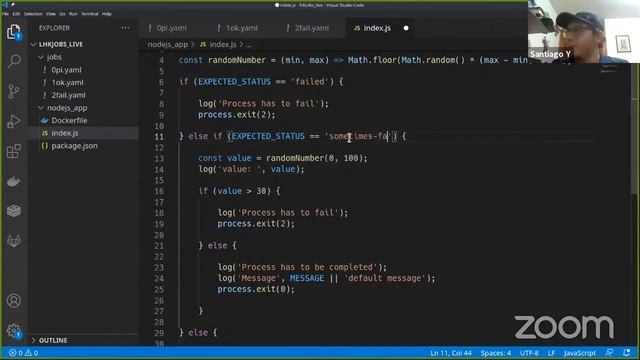
Task: Open 1ok.yaml in the explorer tree
Action: (x=67, y=82)
